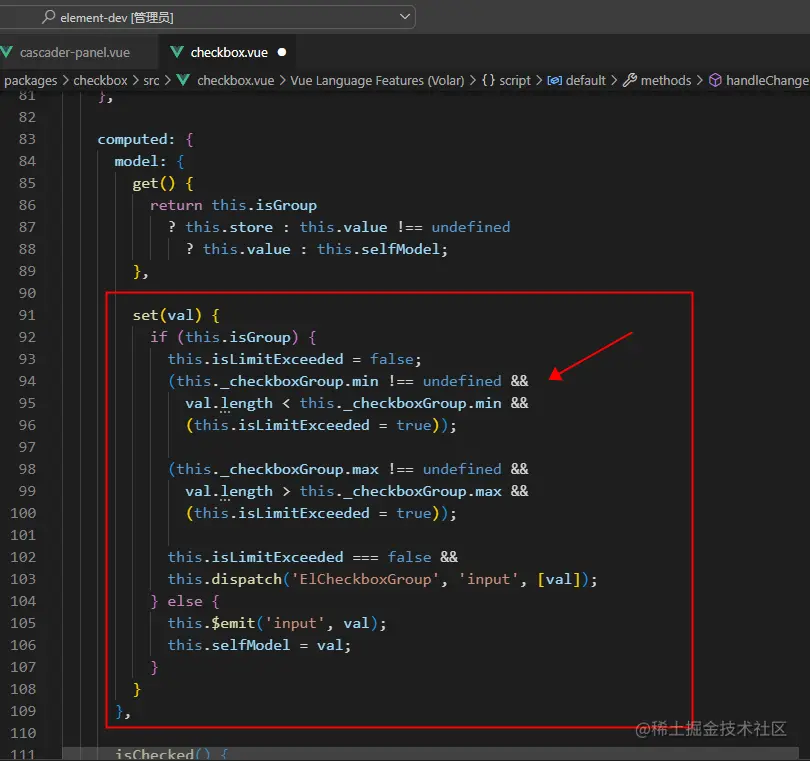Click '$emit' on line 105

point(233,623)
